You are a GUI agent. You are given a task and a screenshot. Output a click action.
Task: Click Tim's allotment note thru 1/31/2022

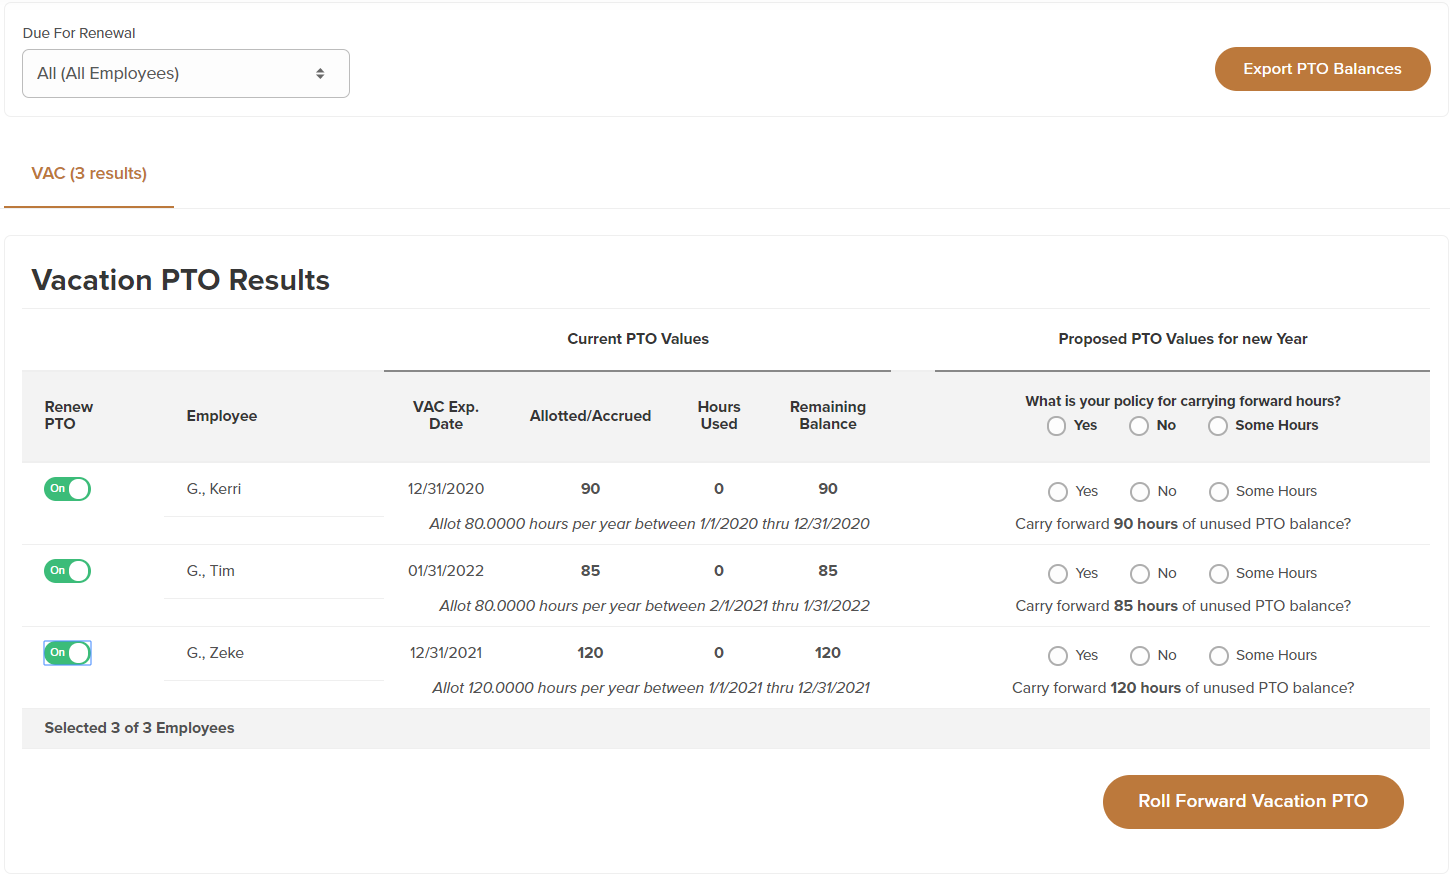(x=654, y=606)
